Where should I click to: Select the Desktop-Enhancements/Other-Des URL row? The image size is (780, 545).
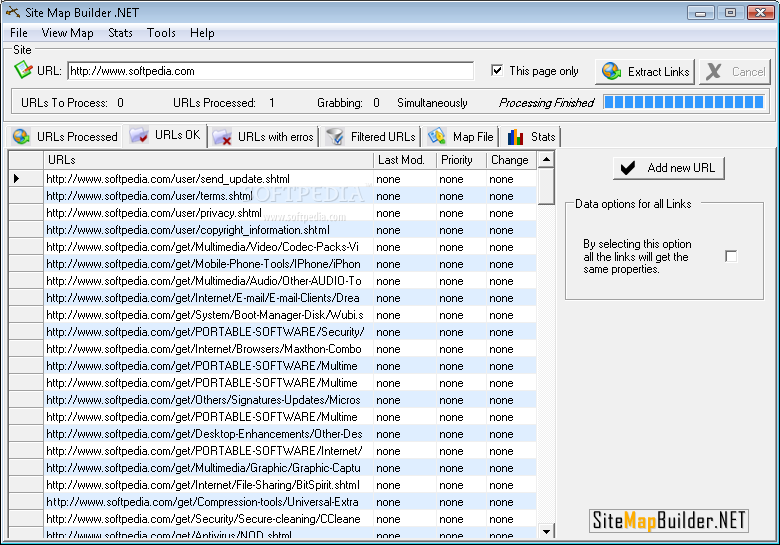[290, 434]
